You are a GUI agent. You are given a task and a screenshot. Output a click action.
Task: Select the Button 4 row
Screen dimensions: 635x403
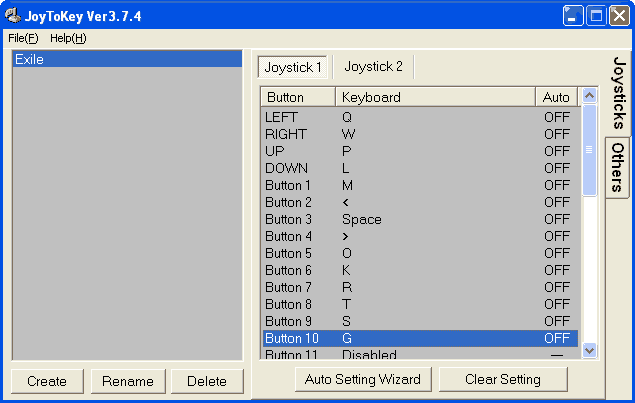coord(420,236)
